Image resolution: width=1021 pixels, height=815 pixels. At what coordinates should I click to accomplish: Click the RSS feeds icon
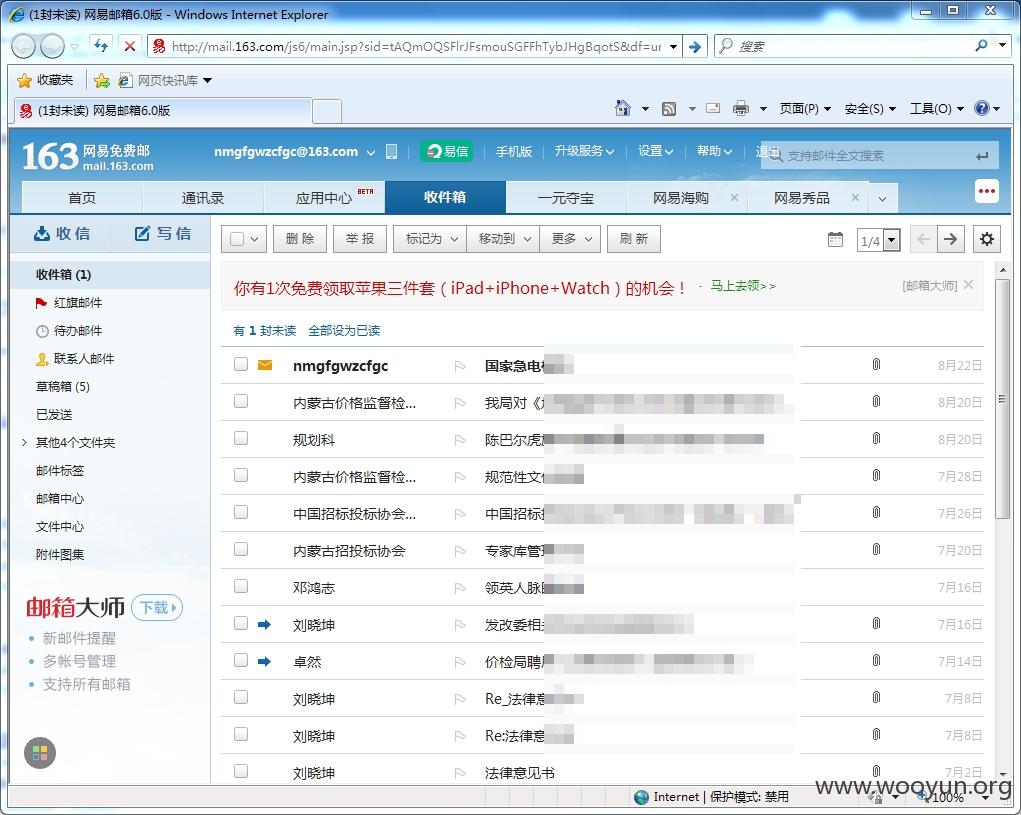(x=669, y=109)
